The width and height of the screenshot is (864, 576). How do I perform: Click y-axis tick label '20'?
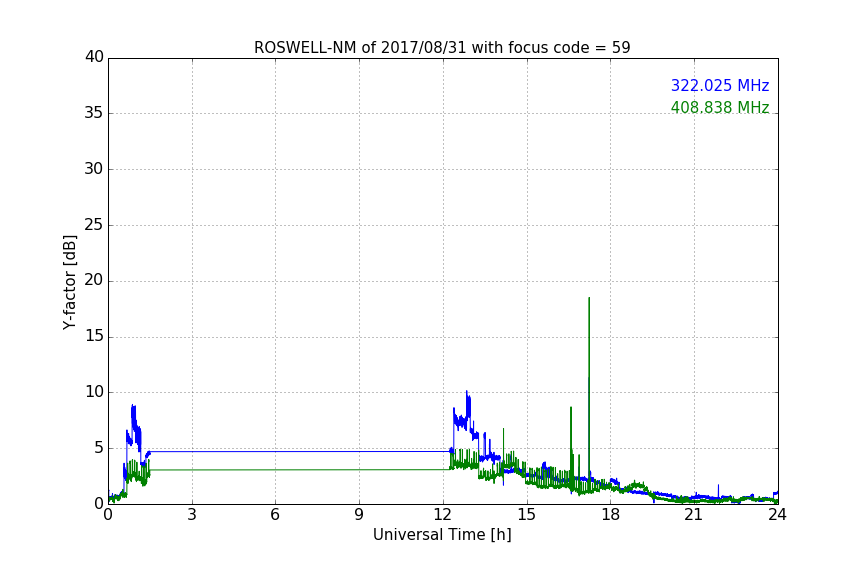[x=94, y=280]
